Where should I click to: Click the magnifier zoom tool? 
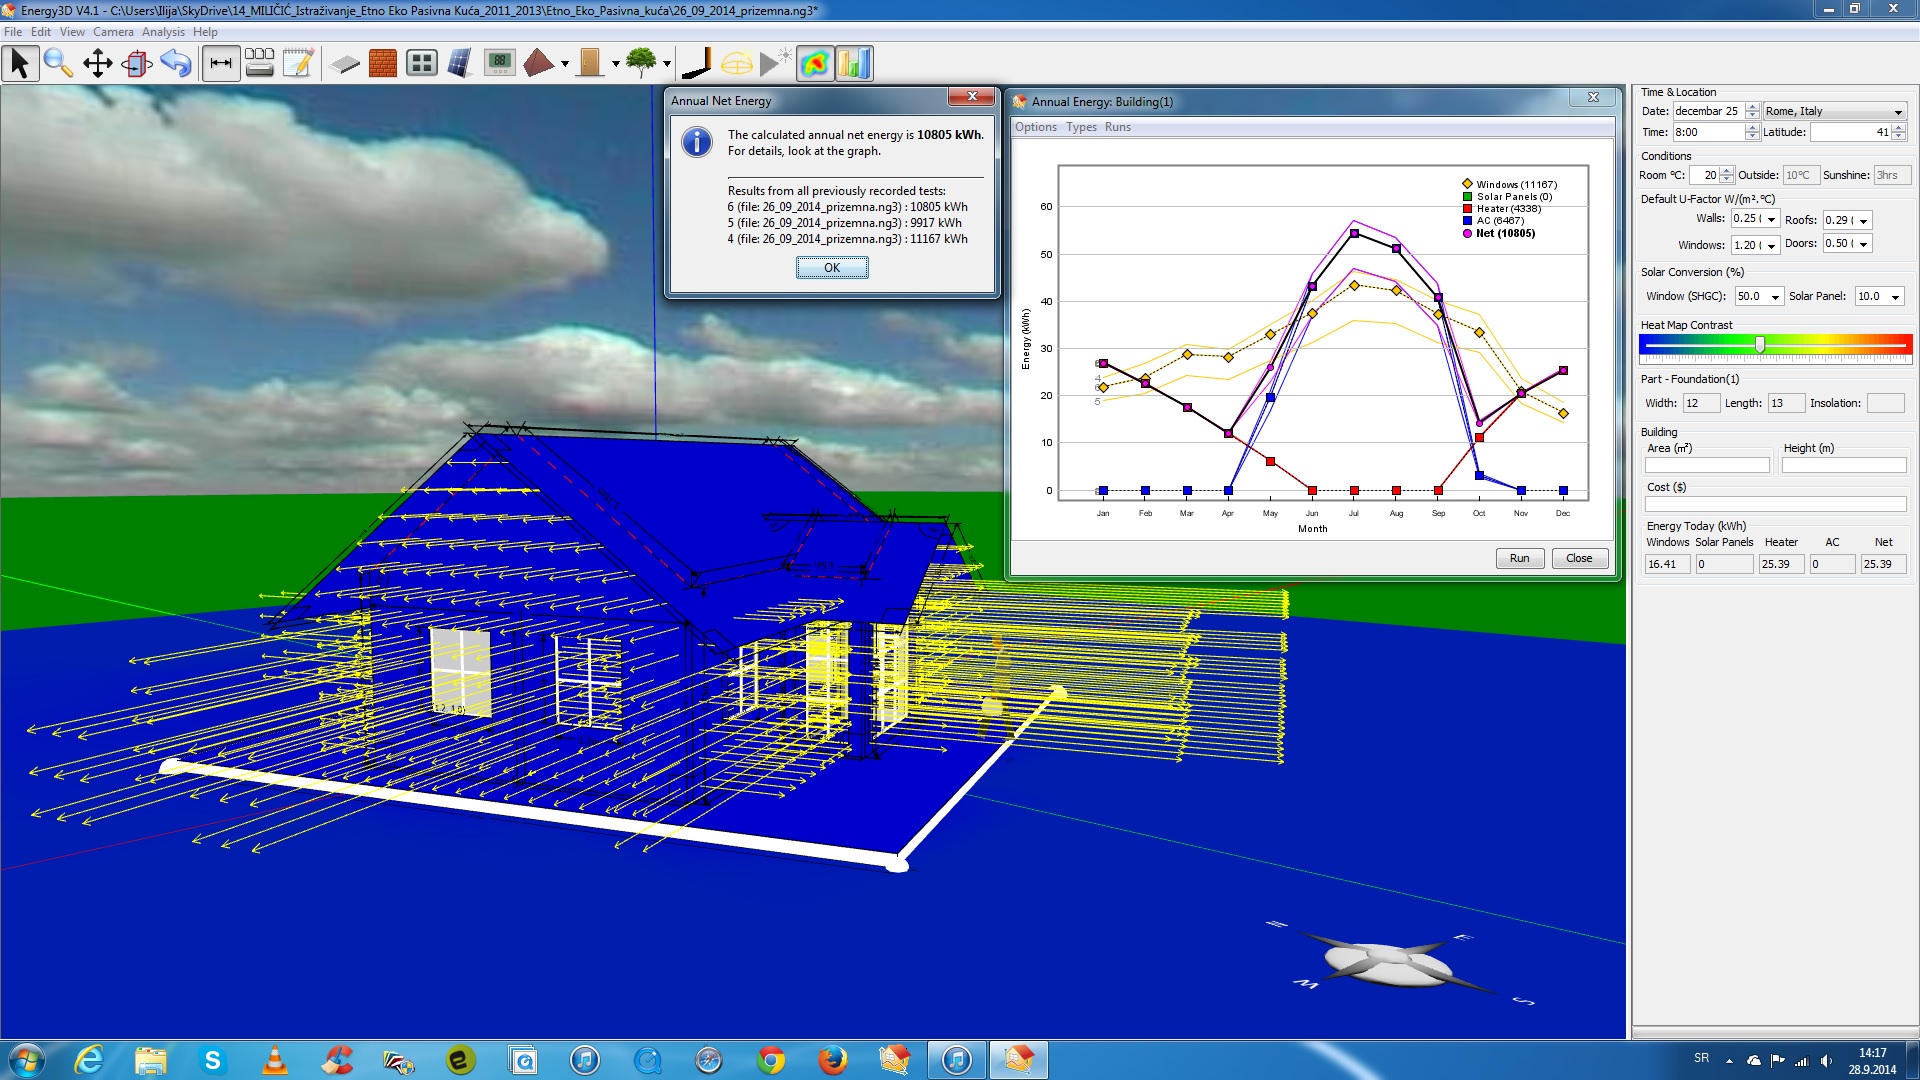pos(58,64)
